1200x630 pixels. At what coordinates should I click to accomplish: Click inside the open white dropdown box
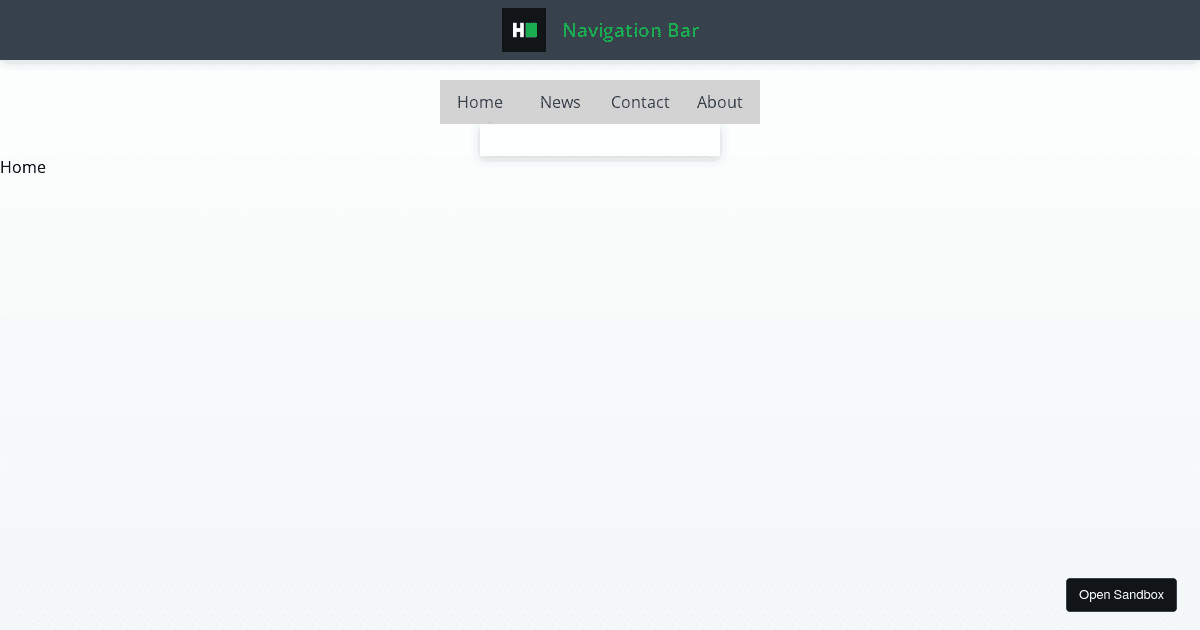click(x=599, y=139)
